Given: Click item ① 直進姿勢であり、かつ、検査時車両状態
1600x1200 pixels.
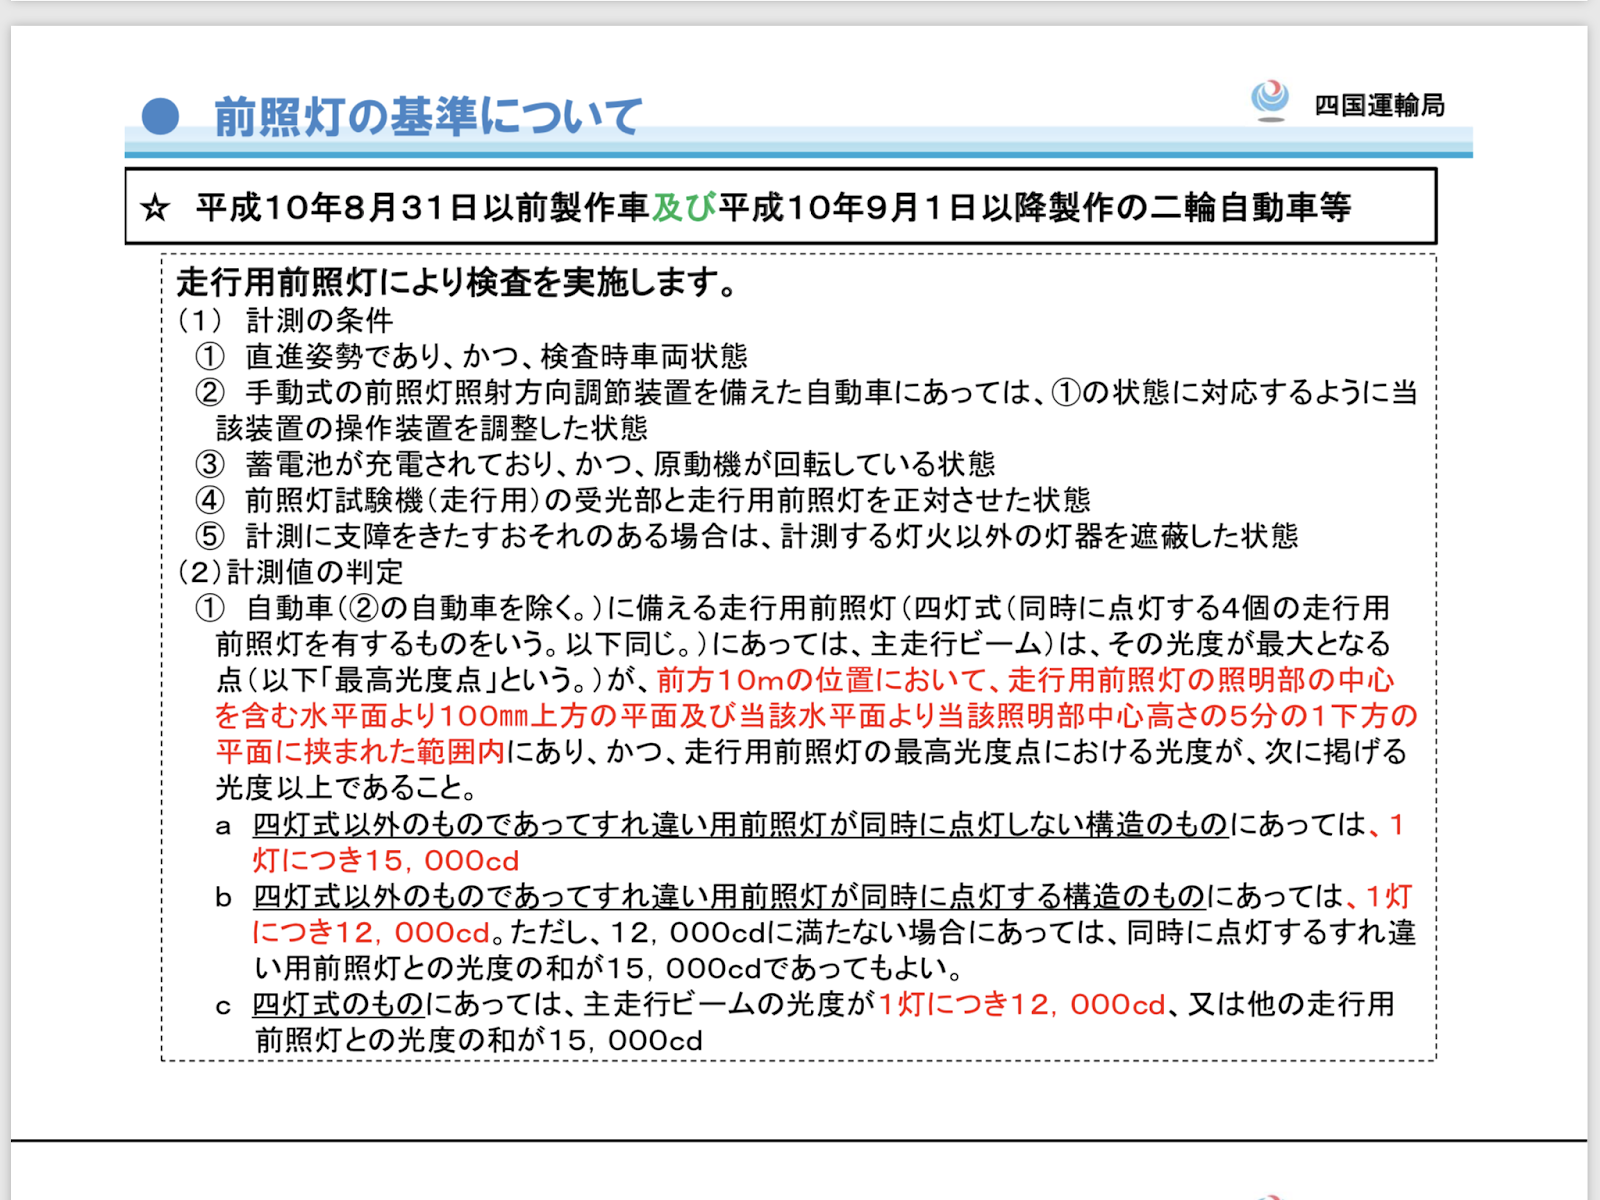Looking at the screenshot, I should click(471, 356).
